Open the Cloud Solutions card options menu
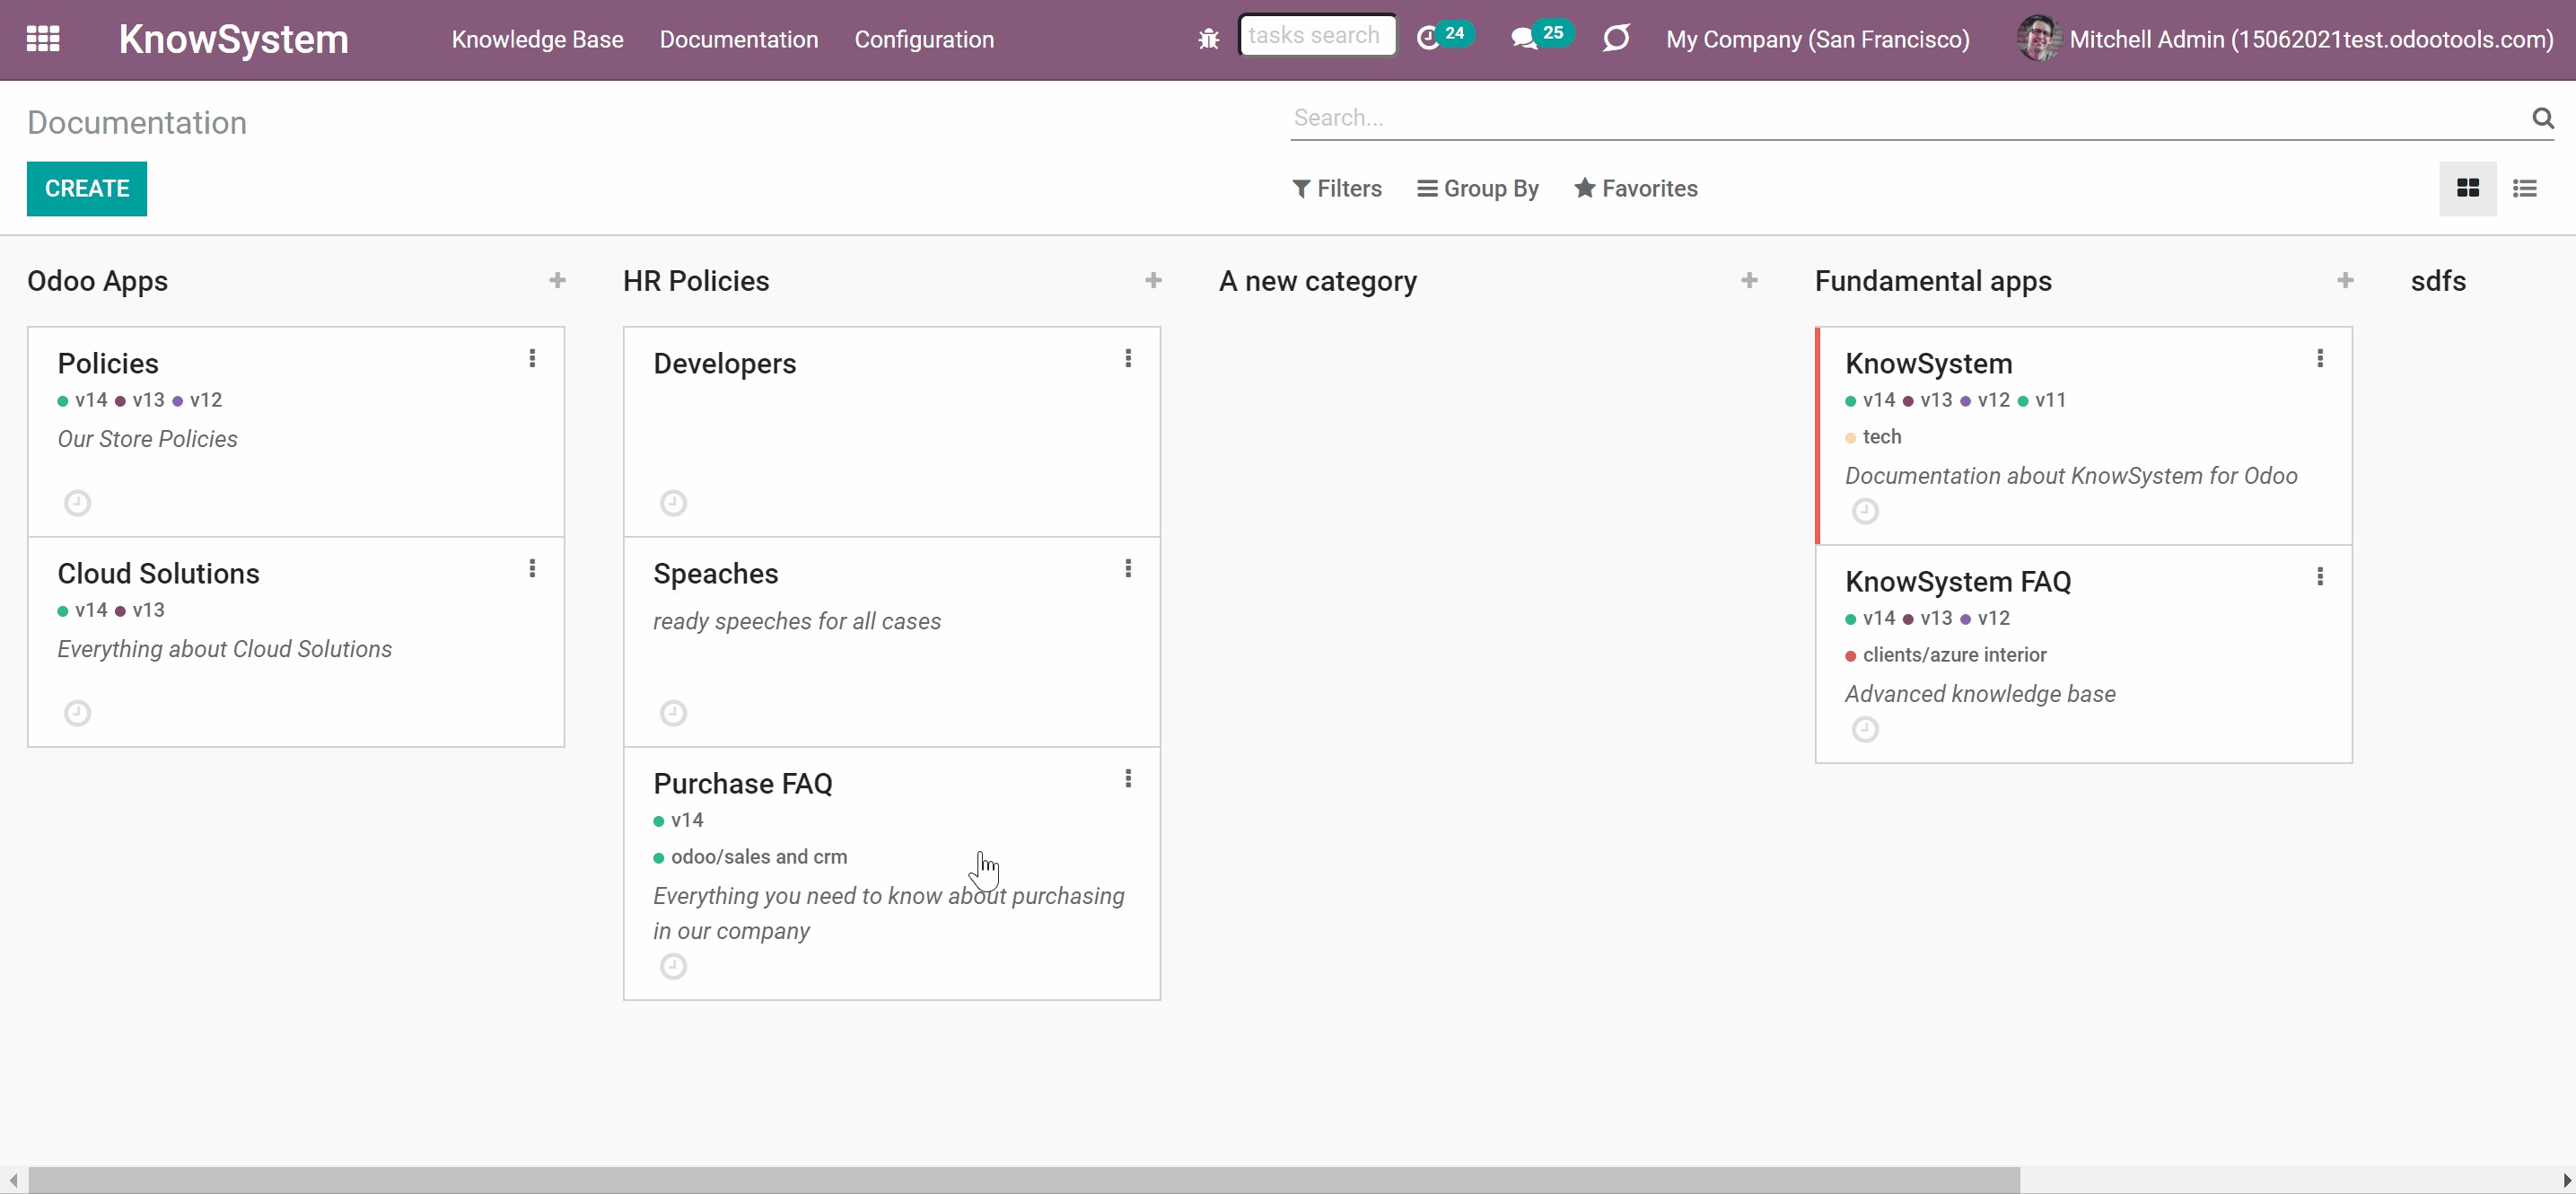2576x1194 pixels. click(532, 568)
